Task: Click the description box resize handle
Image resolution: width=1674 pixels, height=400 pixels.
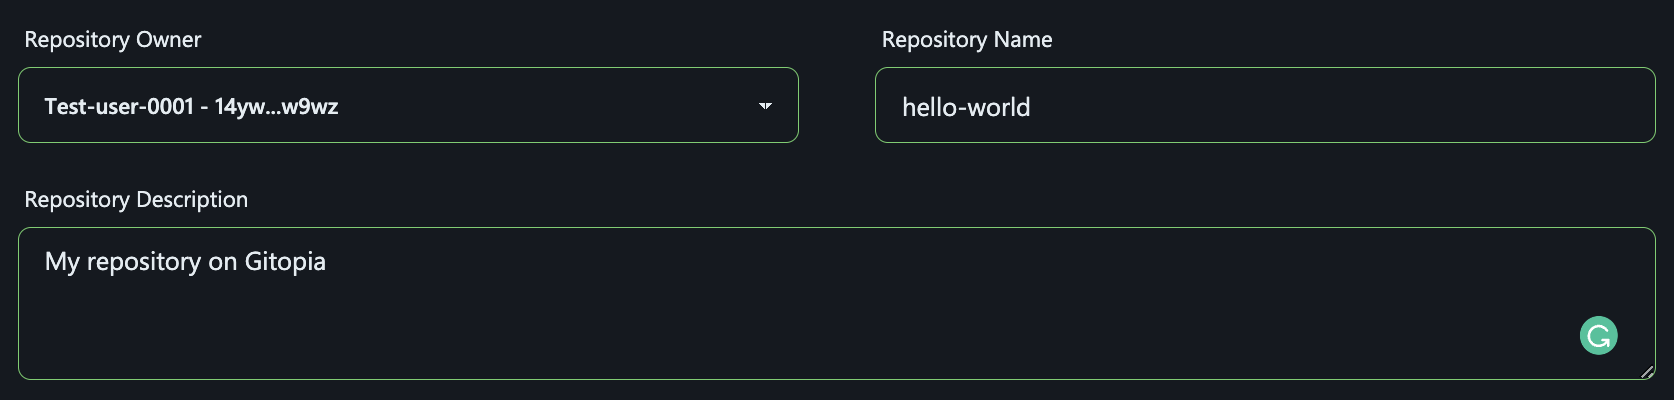Action: (1646, 372)
